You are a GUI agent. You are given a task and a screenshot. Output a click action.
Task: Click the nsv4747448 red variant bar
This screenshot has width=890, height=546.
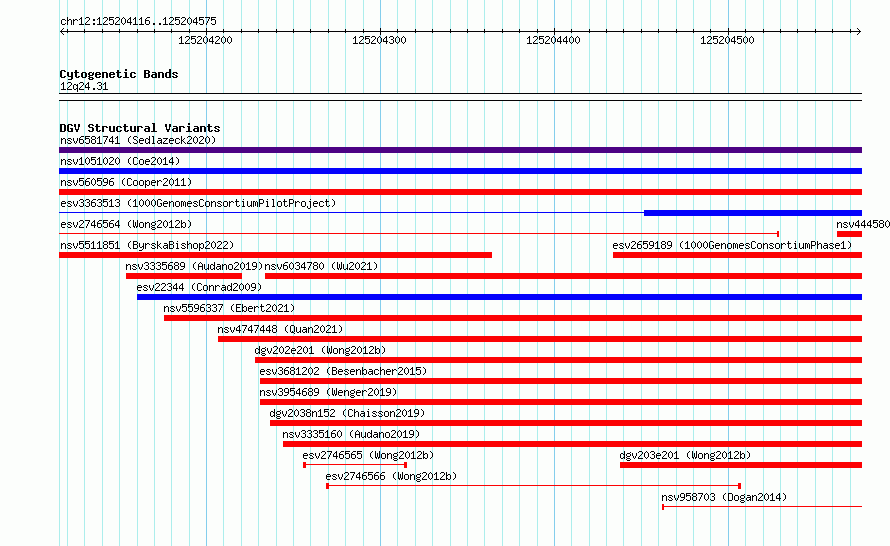pos(540,339)
